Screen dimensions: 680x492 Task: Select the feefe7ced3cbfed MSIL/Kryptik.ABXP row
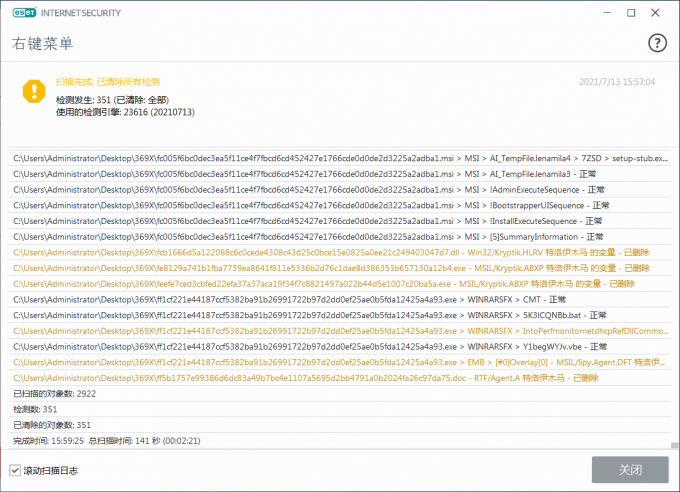(340, 284)
